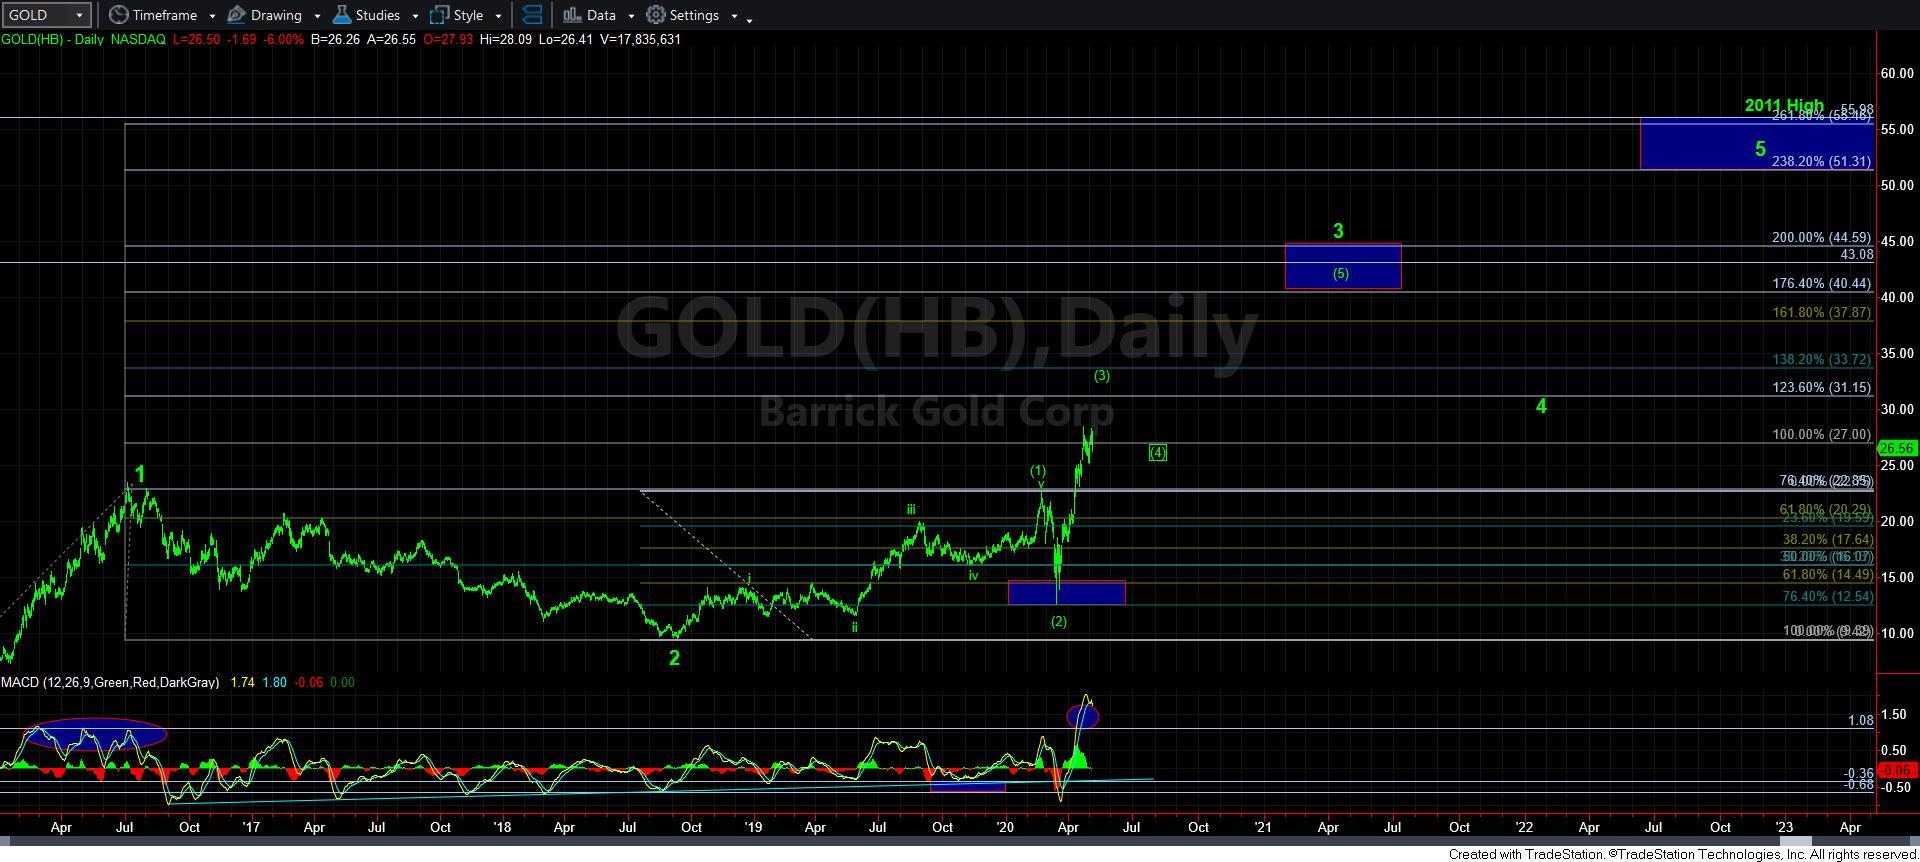Viewport: 1920px width, 862px height.
Task: Click the current price tag 26.56
Action: click(x=1897, y=449)
